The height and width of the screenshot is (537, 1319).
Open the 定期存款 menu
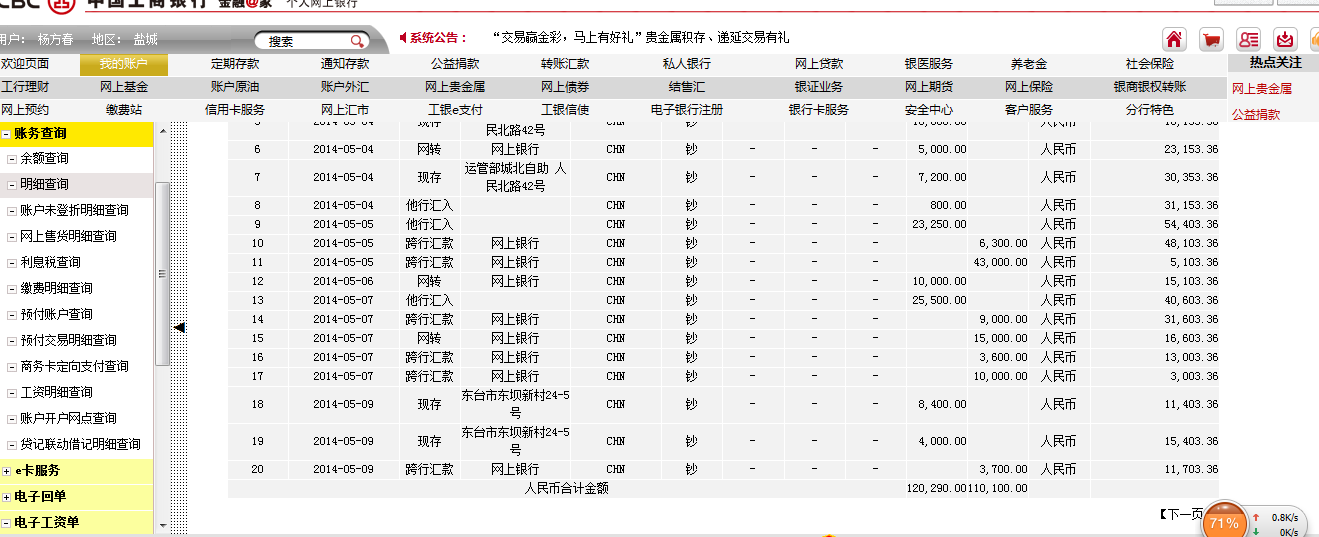[235, 64]
